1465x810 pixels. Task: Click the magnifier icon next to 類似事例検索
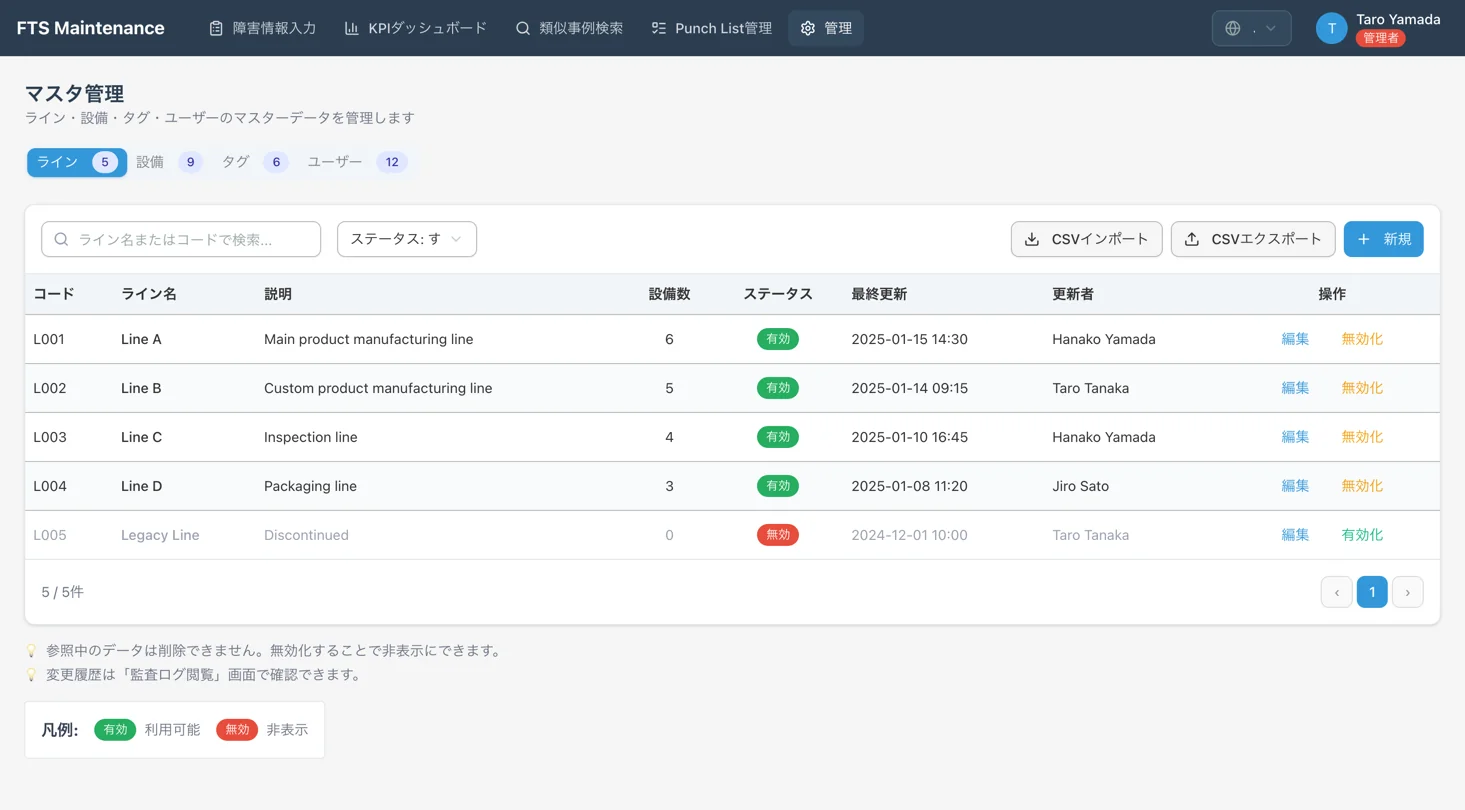click(523, 28)
